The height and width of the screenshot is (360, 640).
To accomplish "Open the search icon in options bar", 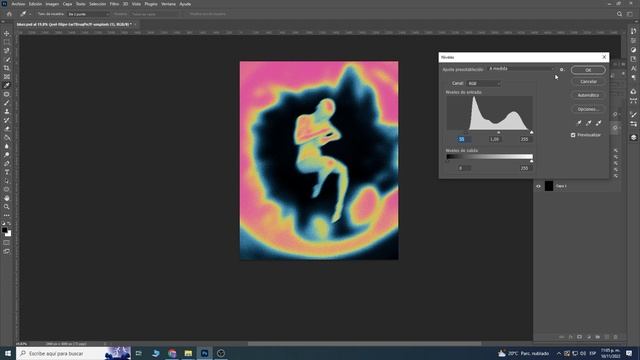I will [x=619, y=14].
